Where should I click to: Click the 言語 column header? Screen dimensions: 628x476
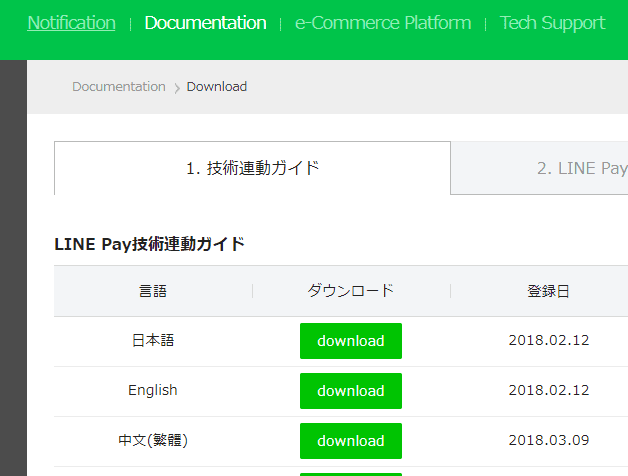tap(153, 291)
